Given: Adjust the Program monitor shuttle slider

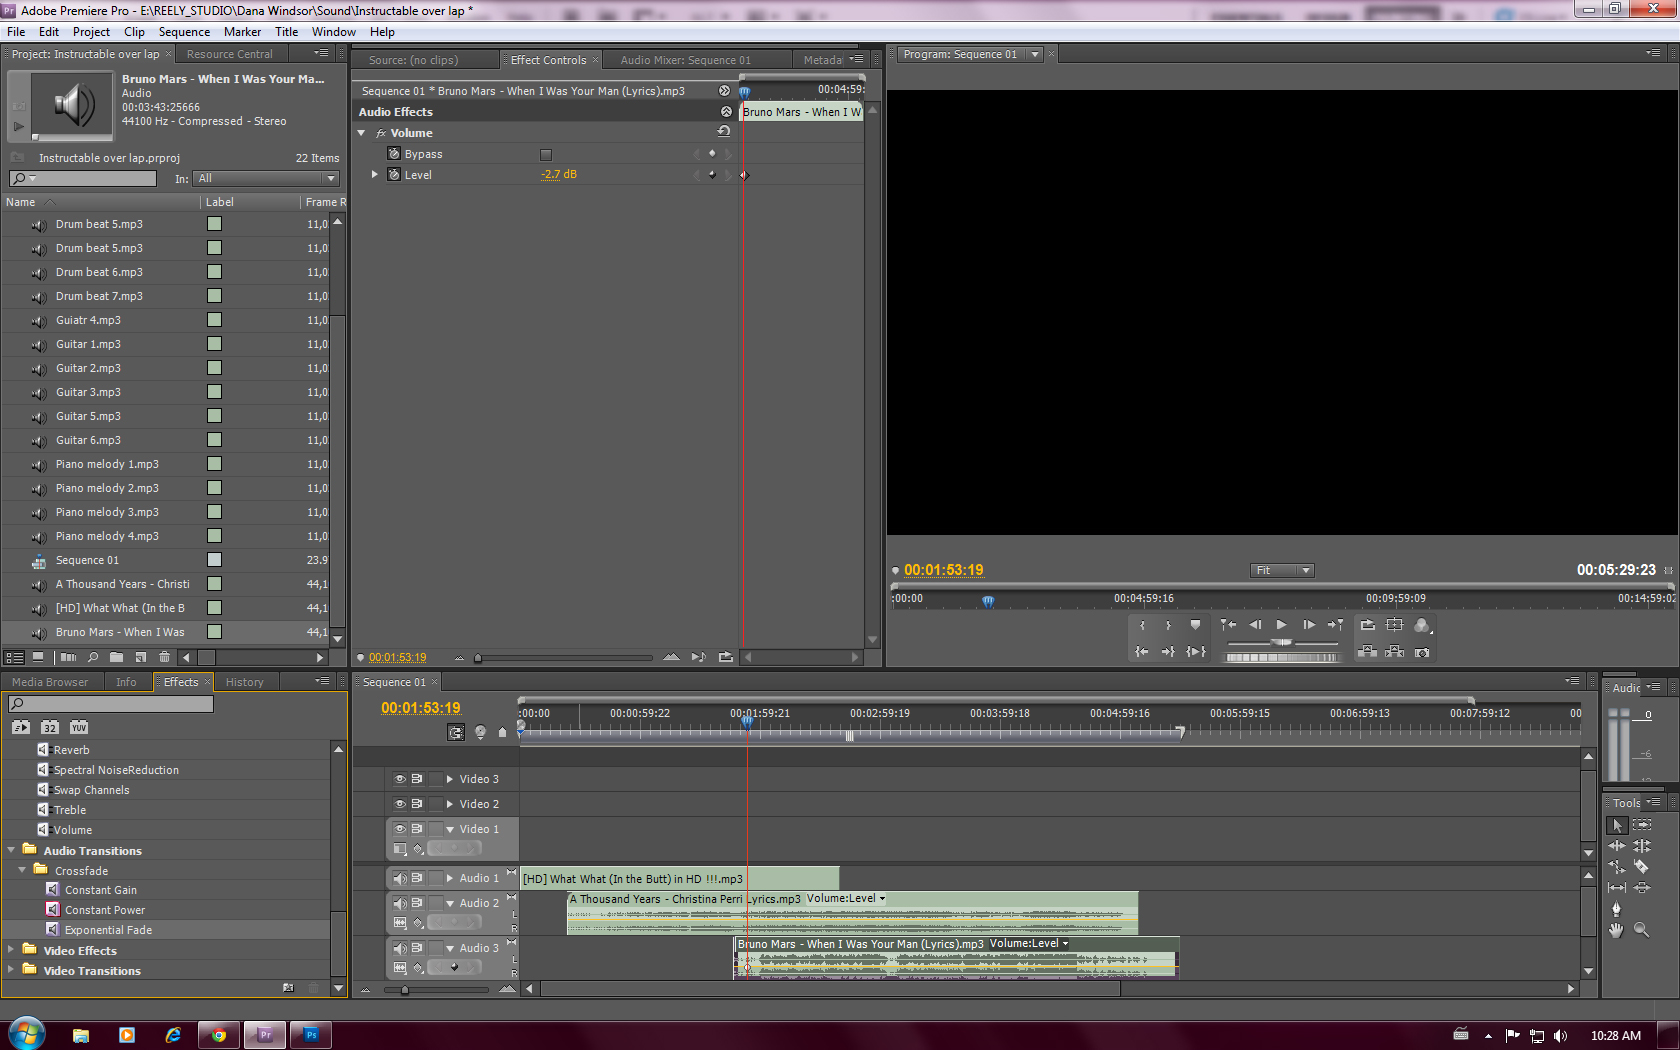Looking at the screenshot, I should pyautogui.click(x=1281, y=643).
